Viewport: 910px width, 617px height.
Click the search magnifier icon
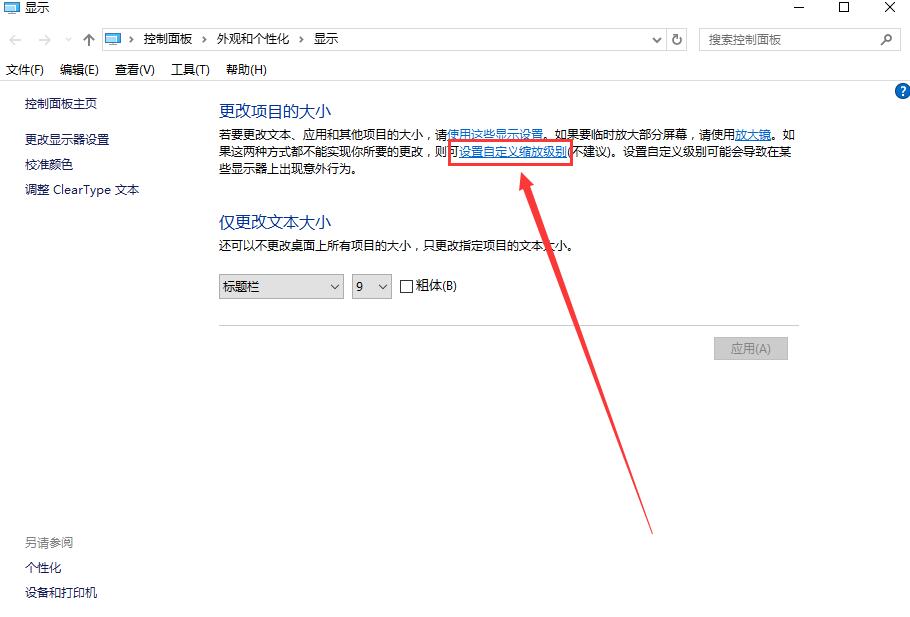click(x=888, y=40)
